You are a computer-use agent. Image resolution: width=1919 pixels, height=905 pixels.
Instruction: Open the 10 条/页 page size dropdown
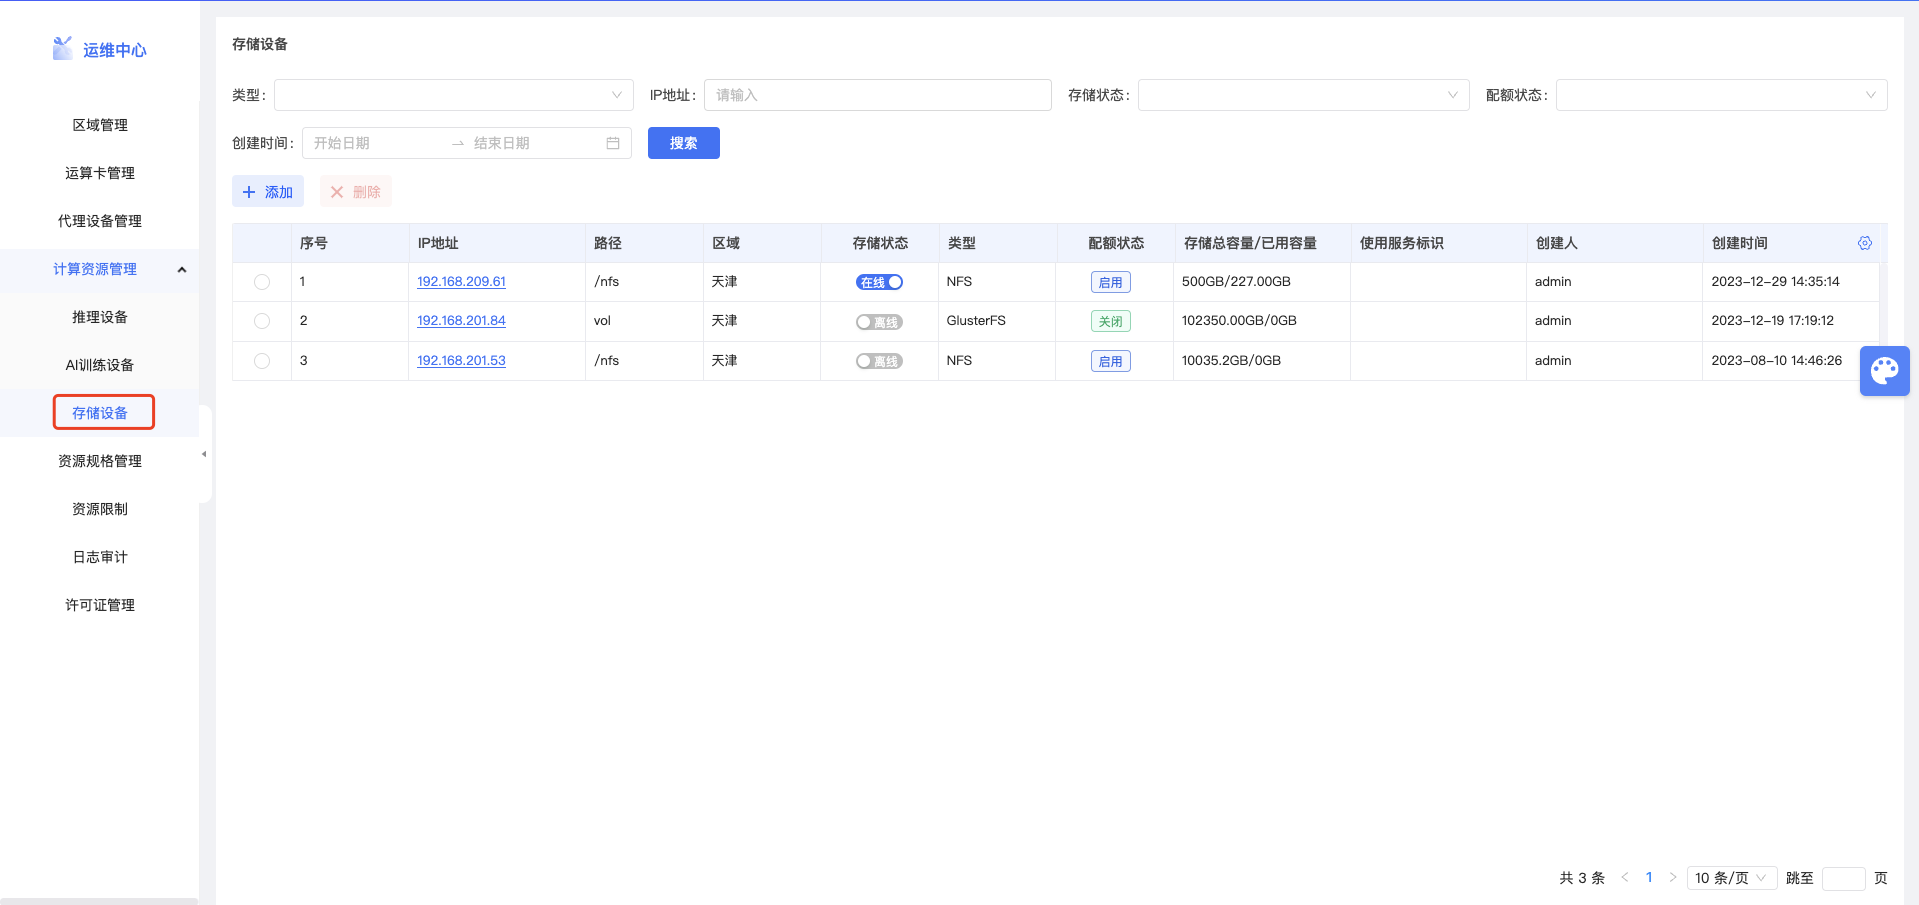pos(1732,878)
